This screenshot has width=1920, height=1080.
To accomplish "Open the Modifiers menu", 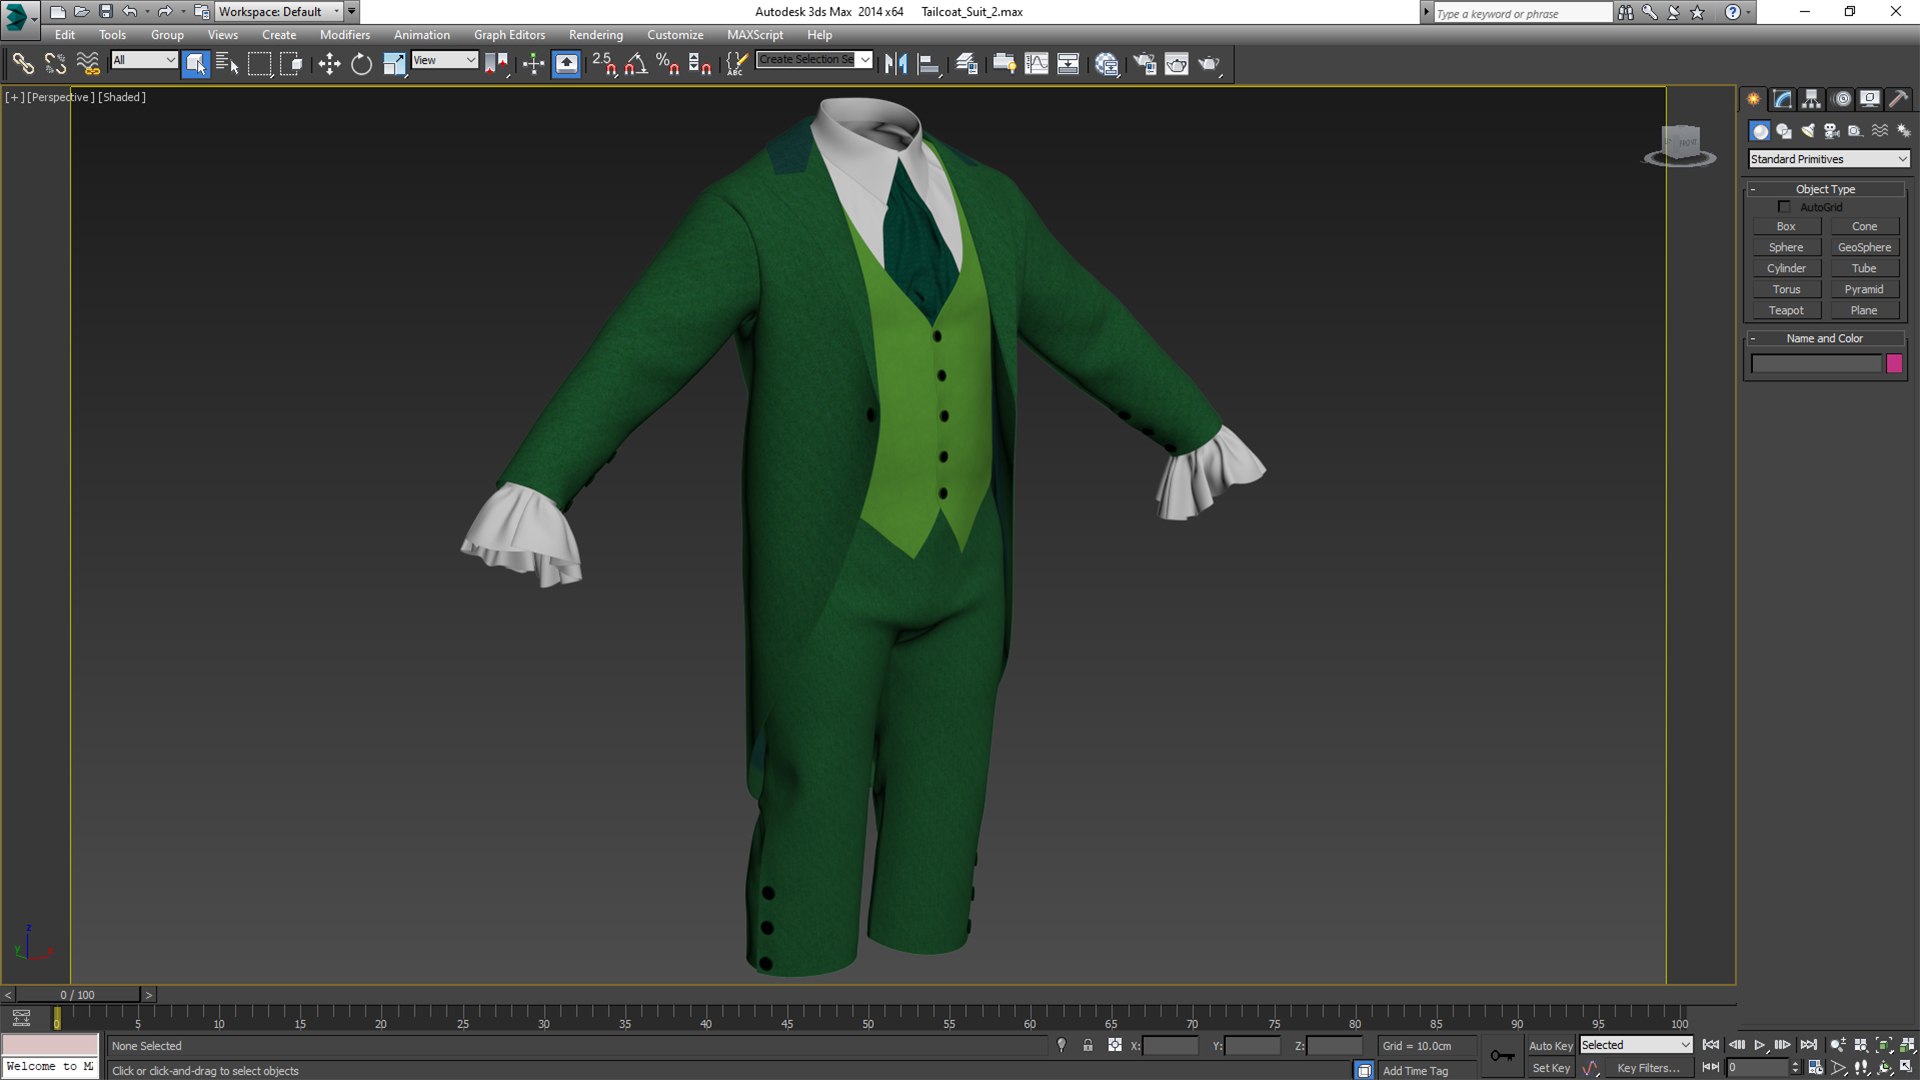I will pos(344,35).
